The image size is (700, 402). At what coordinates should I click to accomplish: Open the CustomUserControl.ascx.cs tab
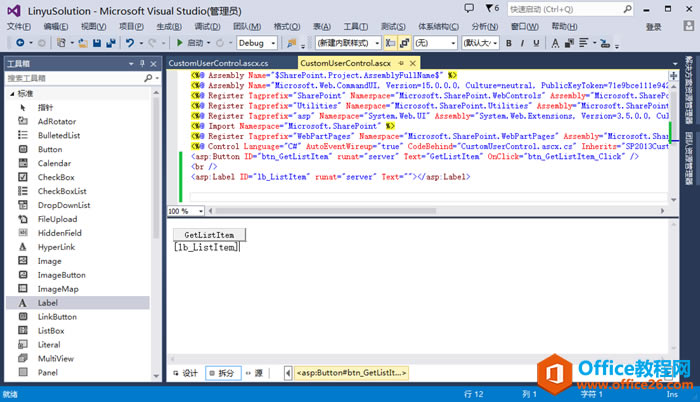pyautogui.click(x=218, y=63)
